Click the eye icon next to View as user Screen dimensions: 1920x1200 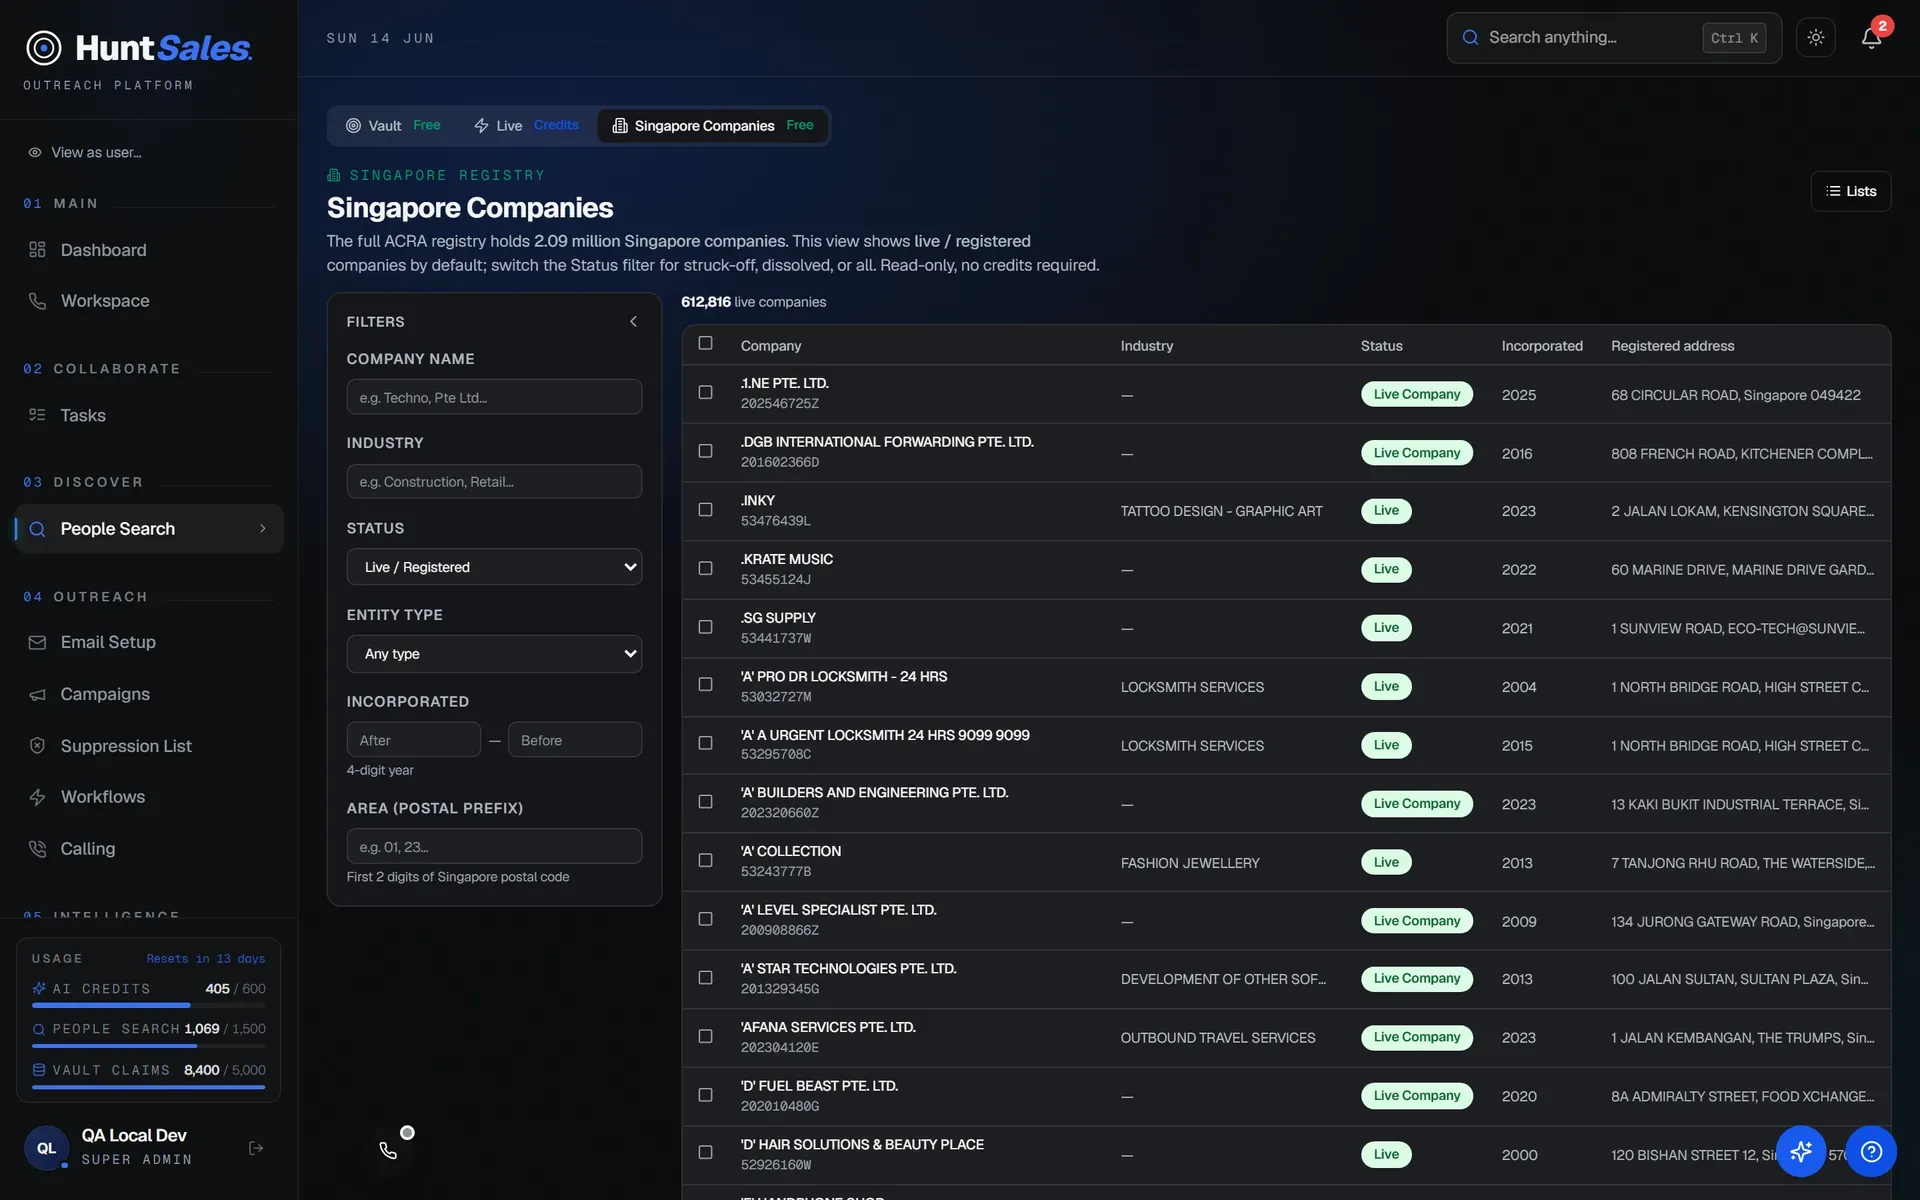pyautogui.click(x=34, y=153)
